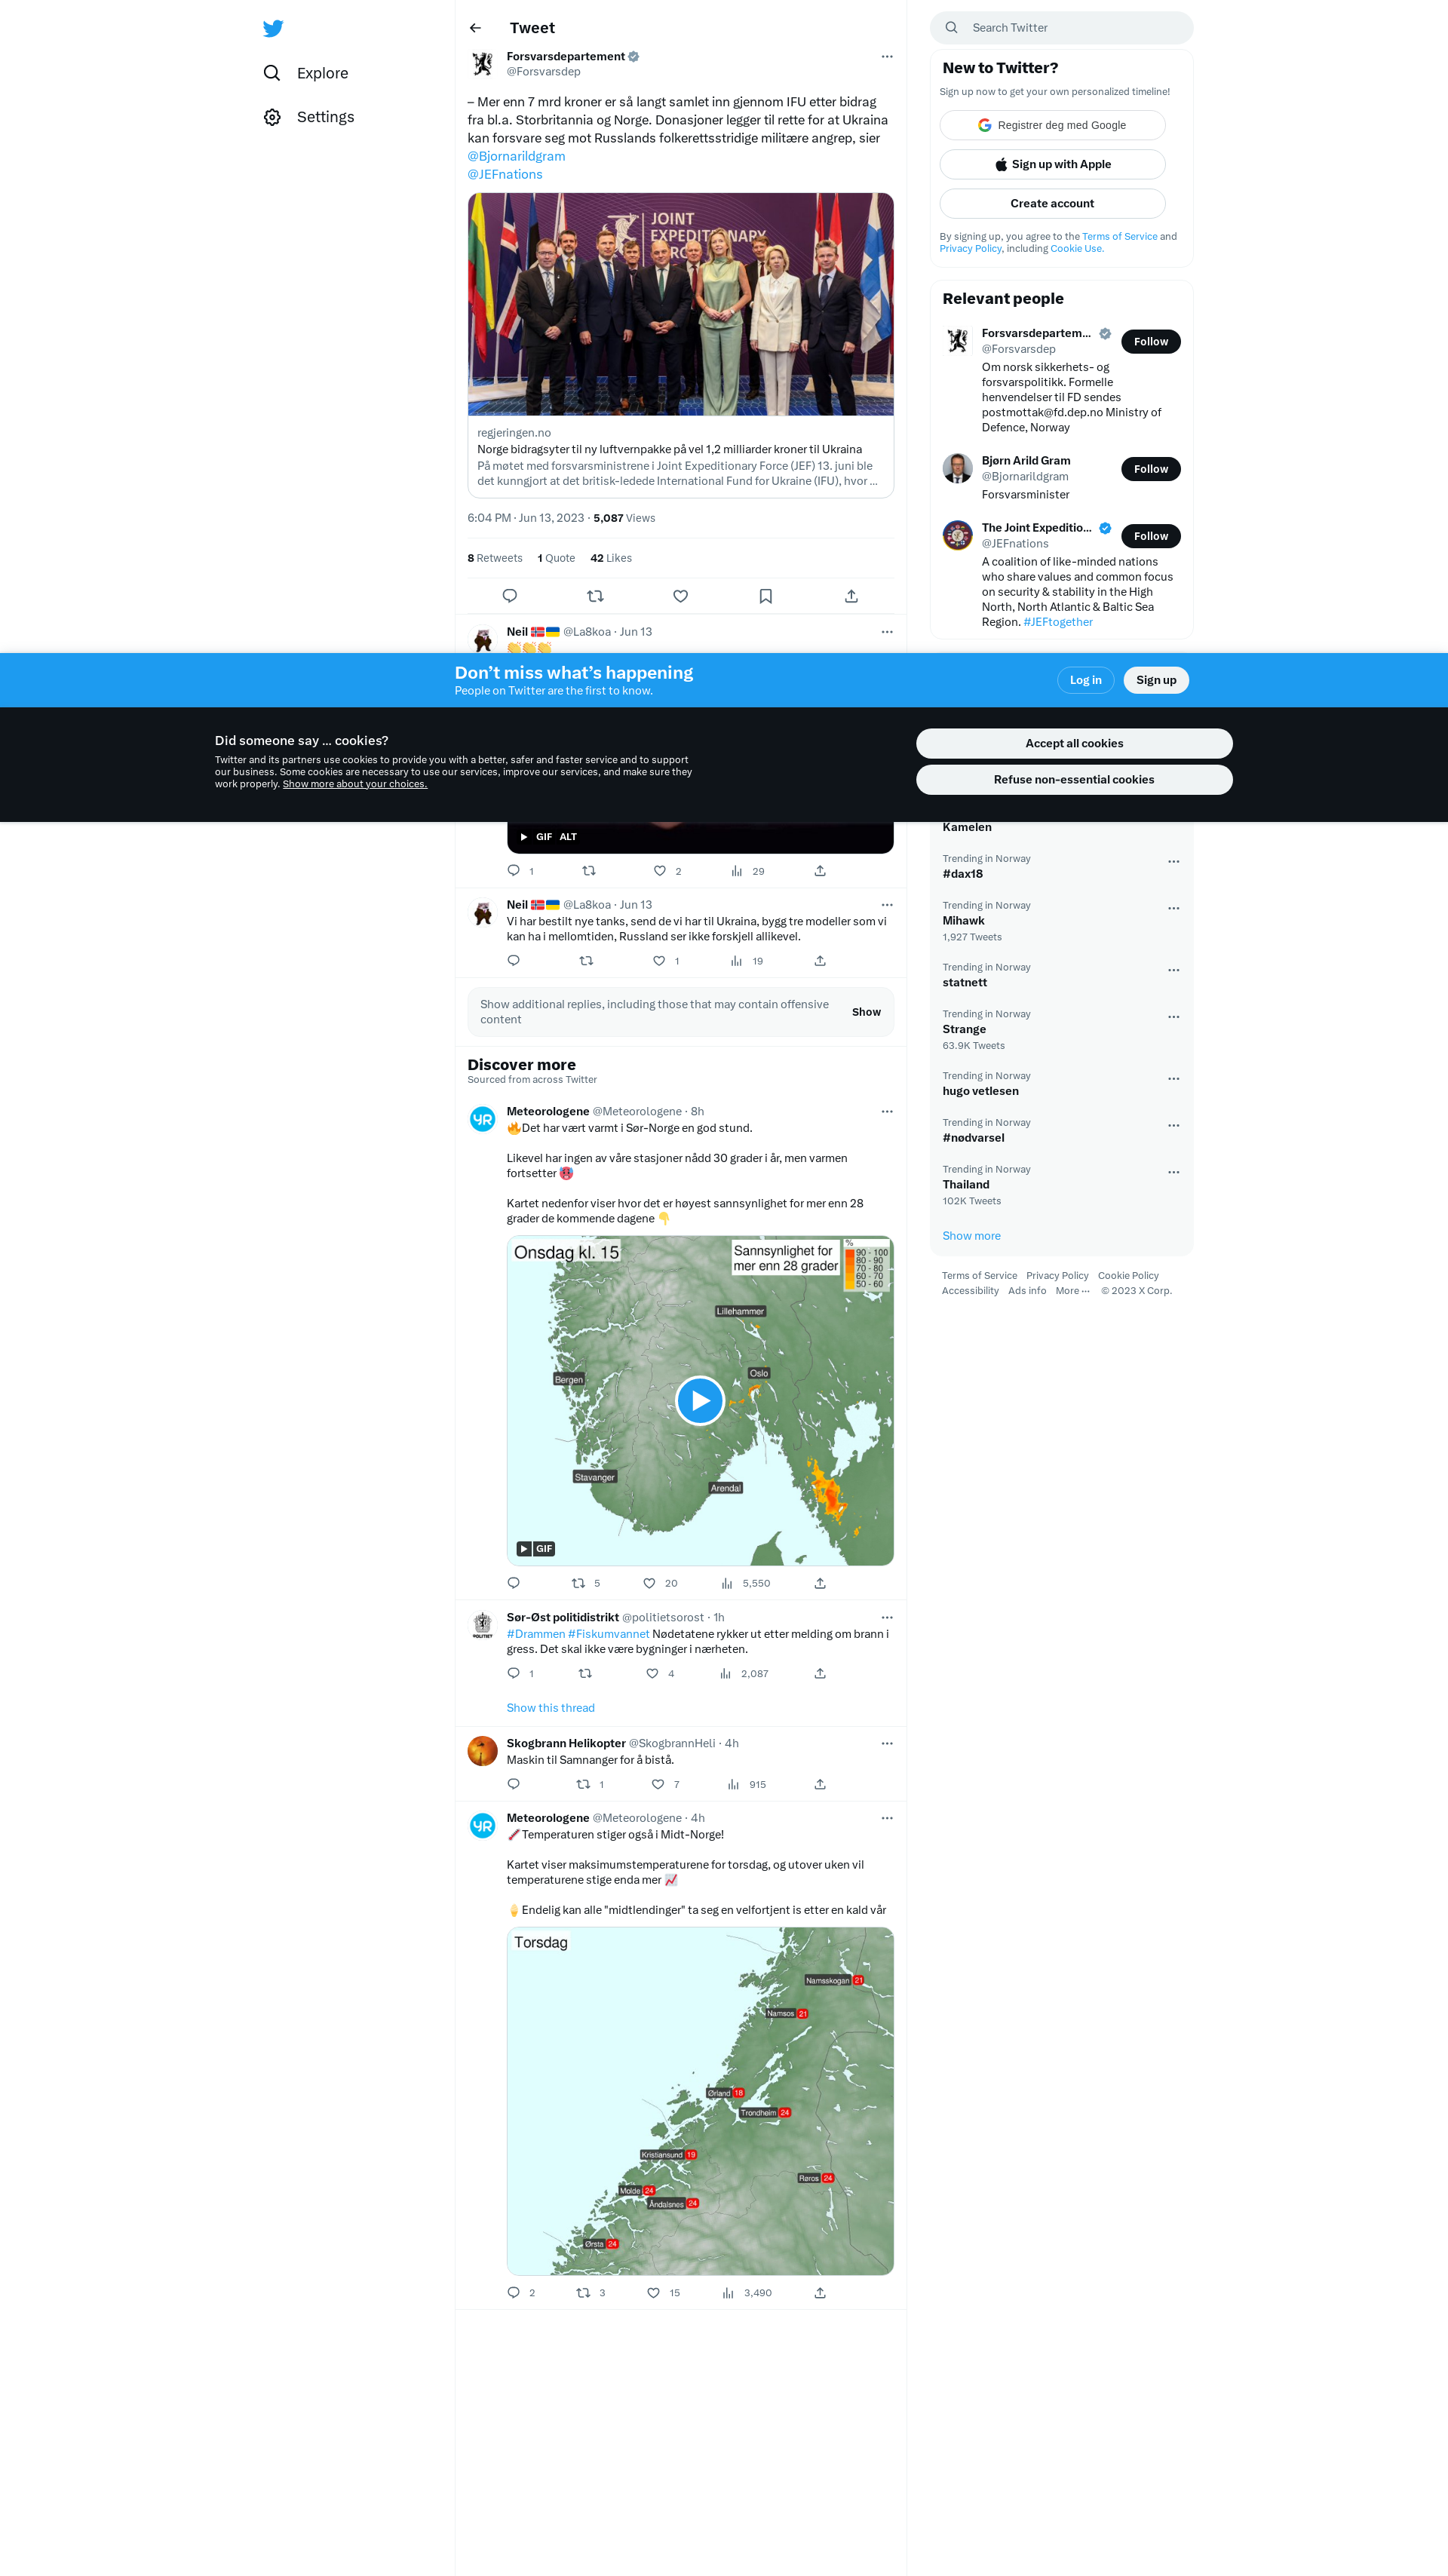Like Neil's reply about new tanks
The width and height of the screenshot is (1448, 2576).
point(659,961)
